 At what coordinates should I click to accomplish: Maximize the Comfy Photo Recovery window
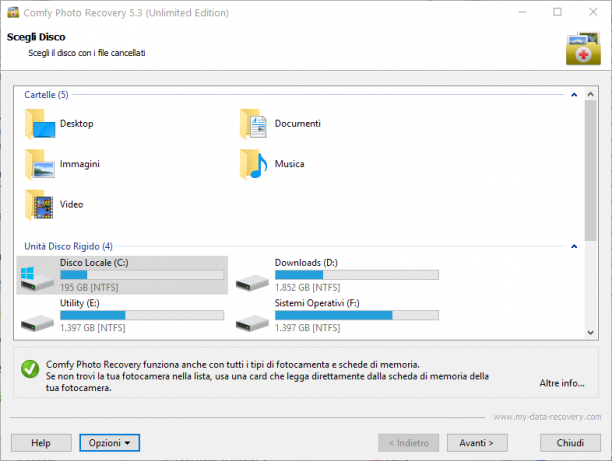(x=557, y=12)
